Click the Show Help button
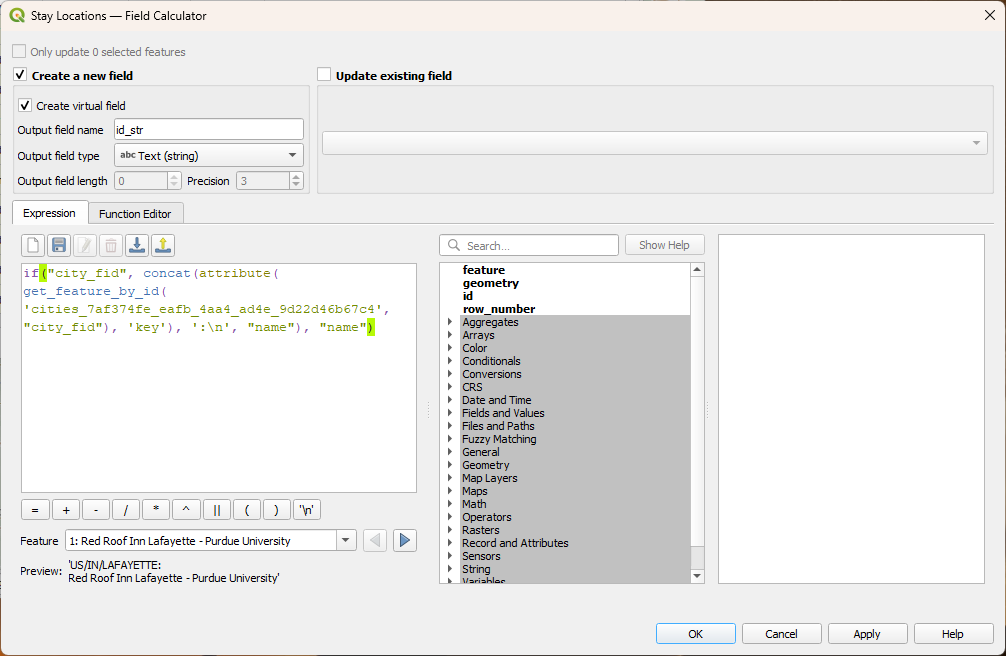Screen dimensions: 1006x656 (664, 245)
